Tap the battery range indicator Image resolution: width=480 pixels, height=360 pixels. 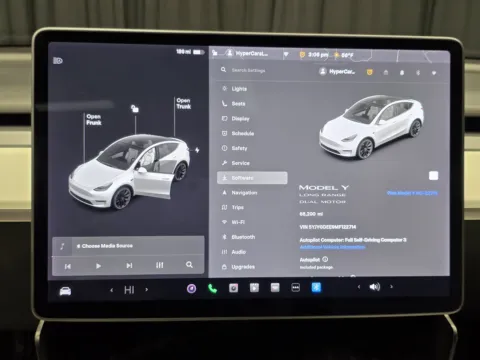click(x=190, y=52)
